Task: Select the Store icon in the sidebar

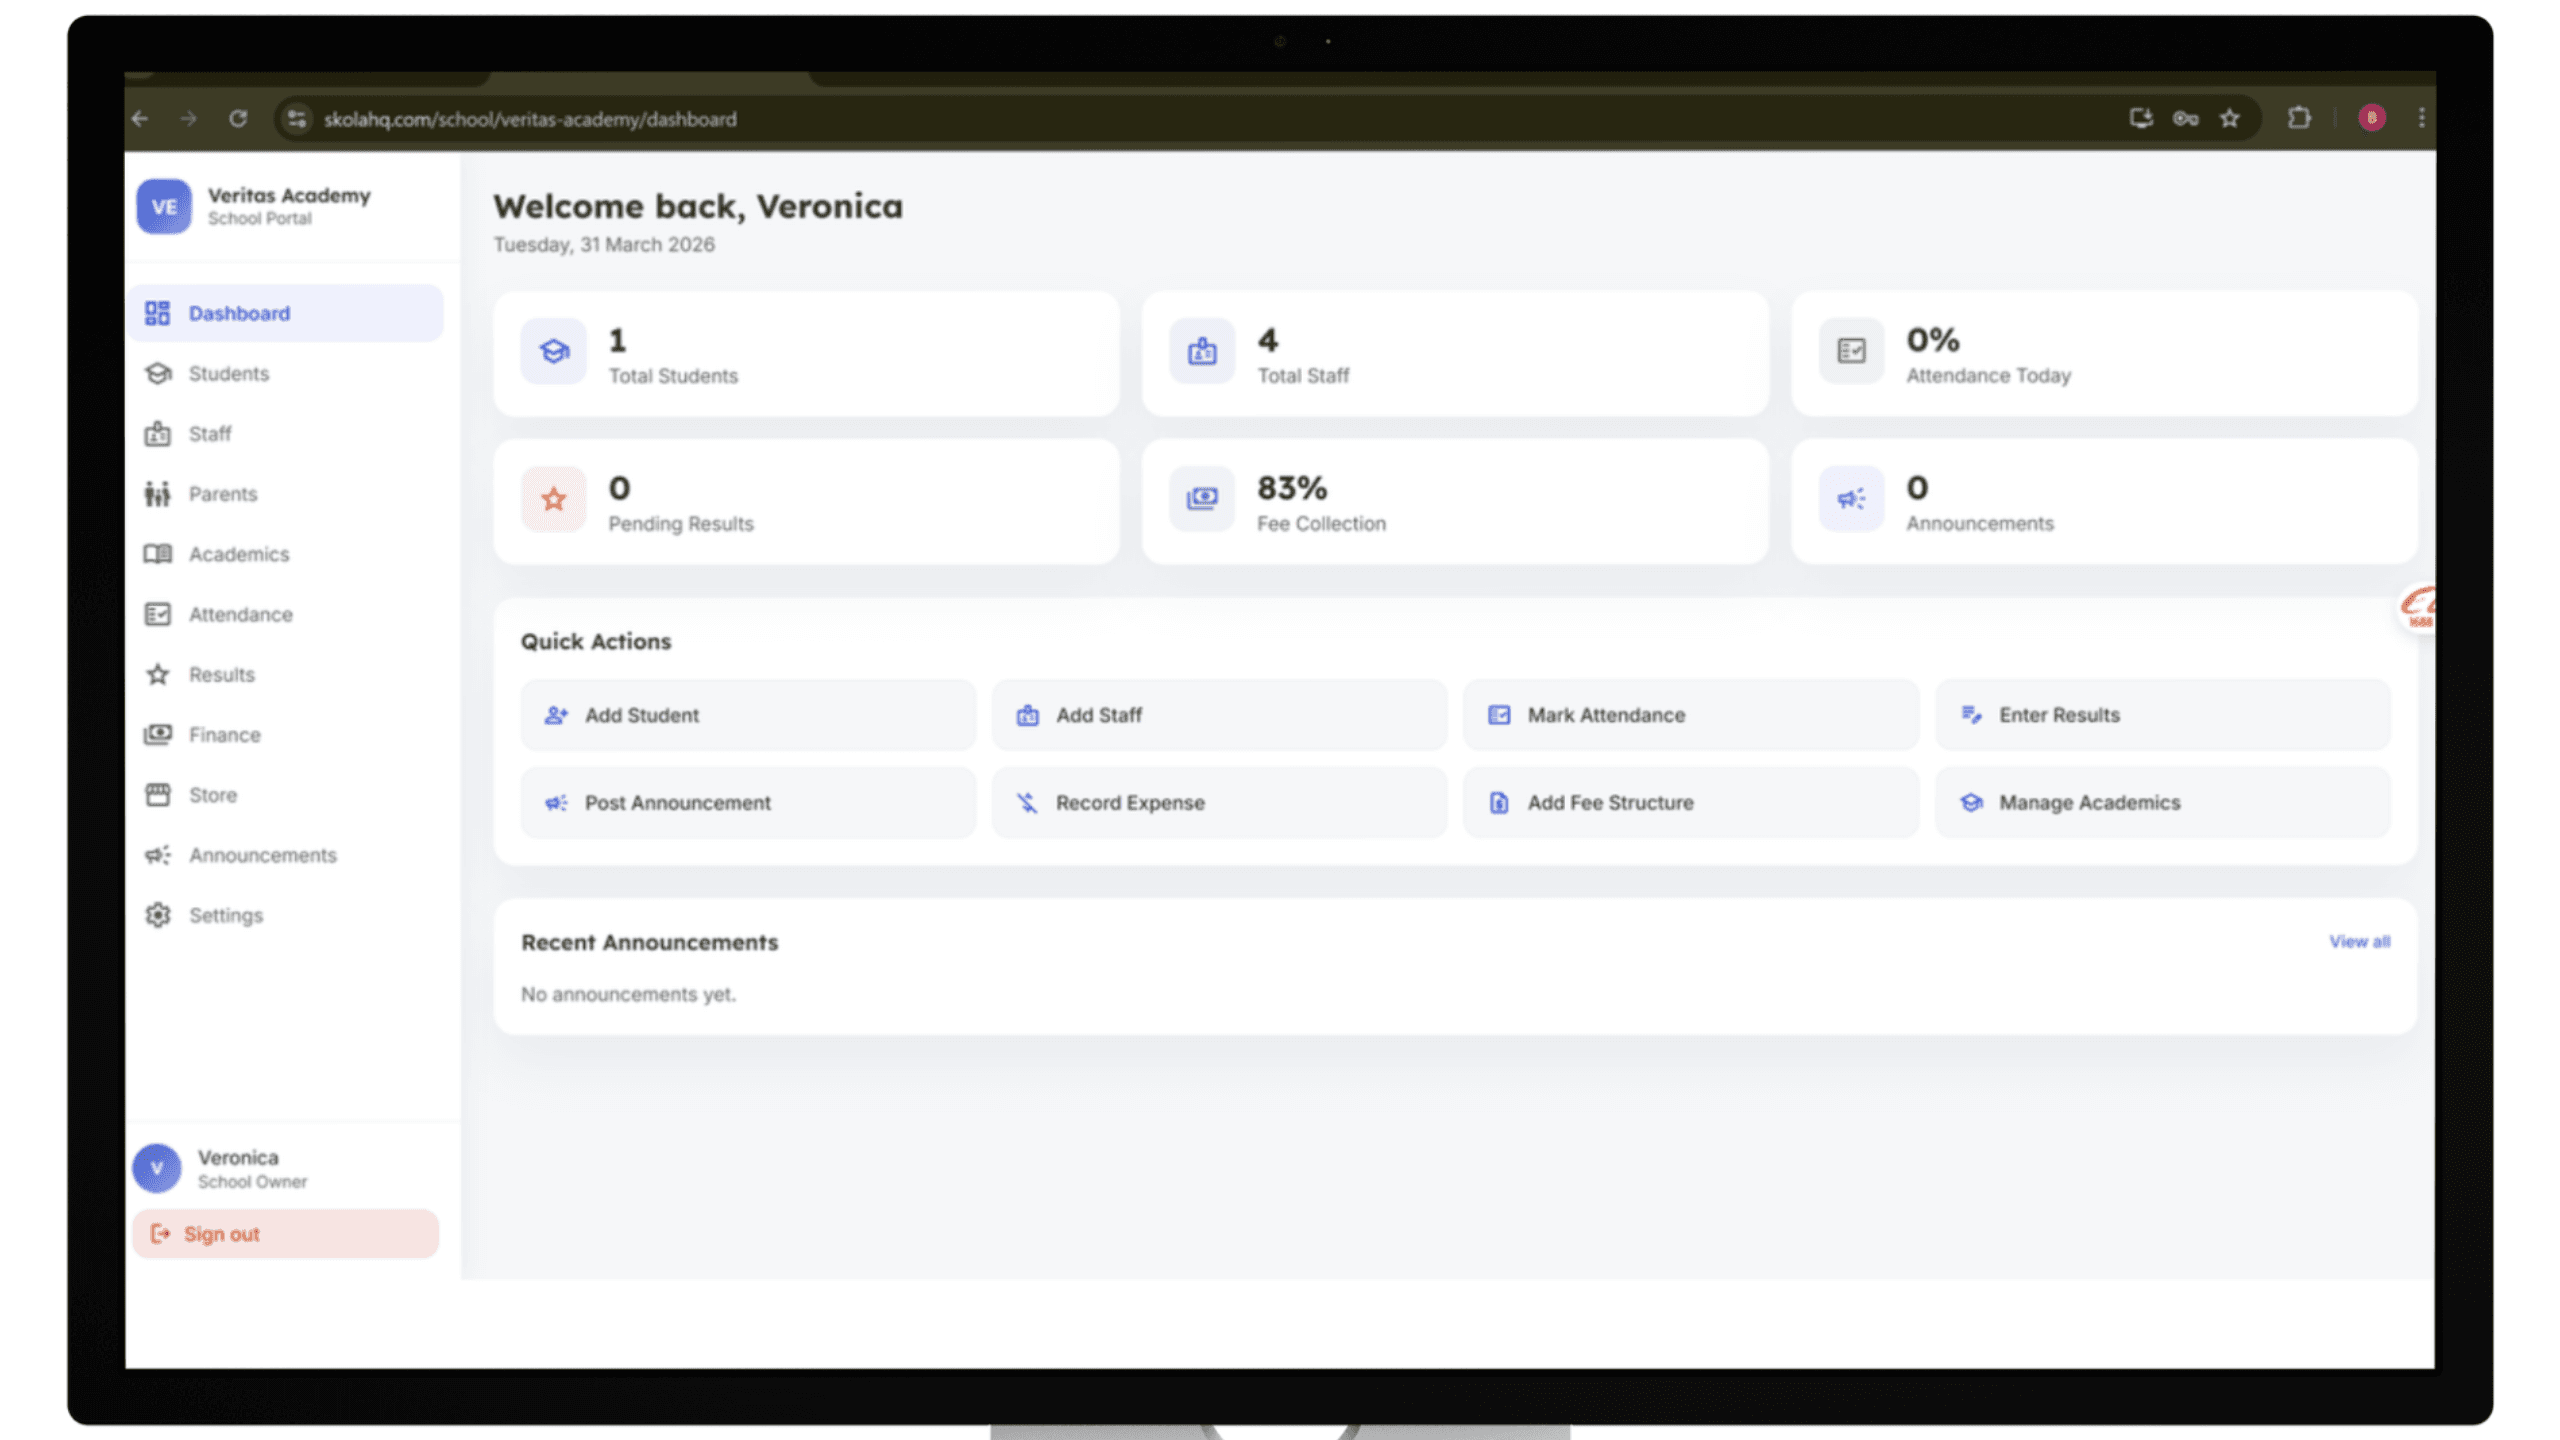Action: 158,795
